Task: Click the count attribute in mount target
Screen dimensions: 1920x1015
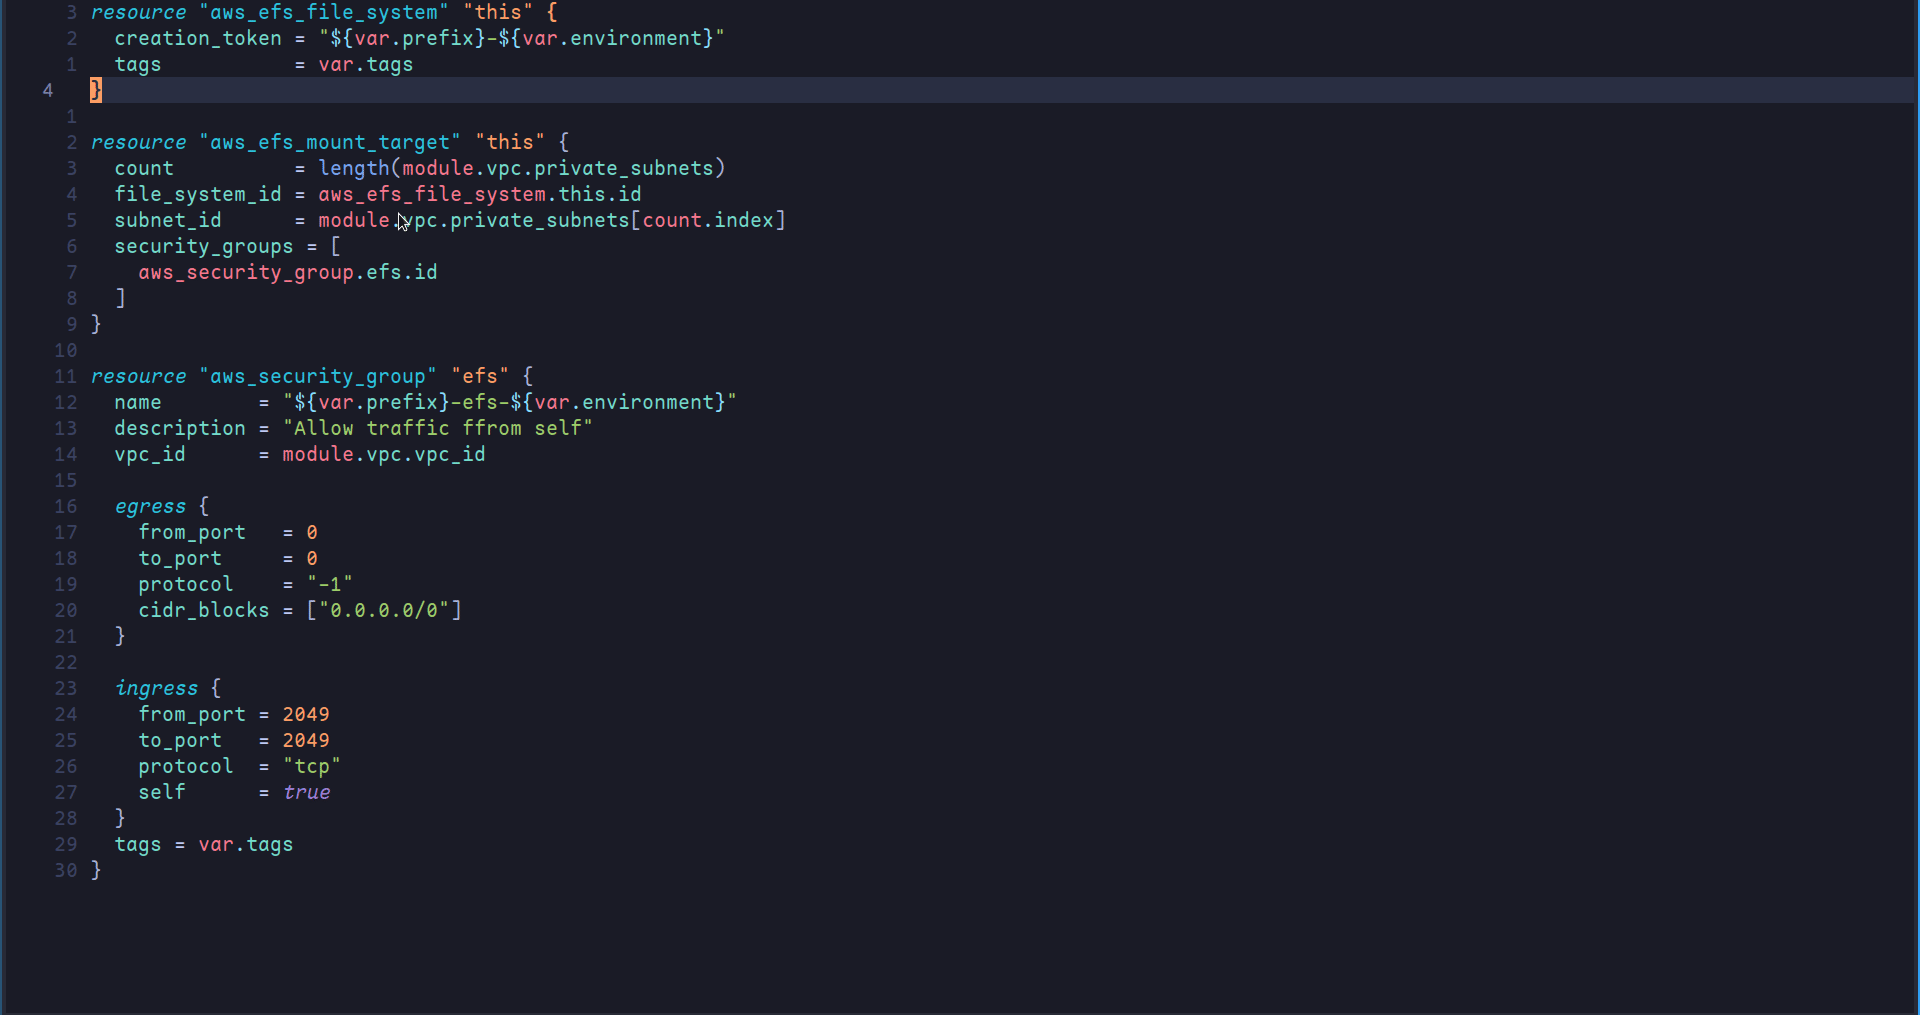Action: click(144, 168)
